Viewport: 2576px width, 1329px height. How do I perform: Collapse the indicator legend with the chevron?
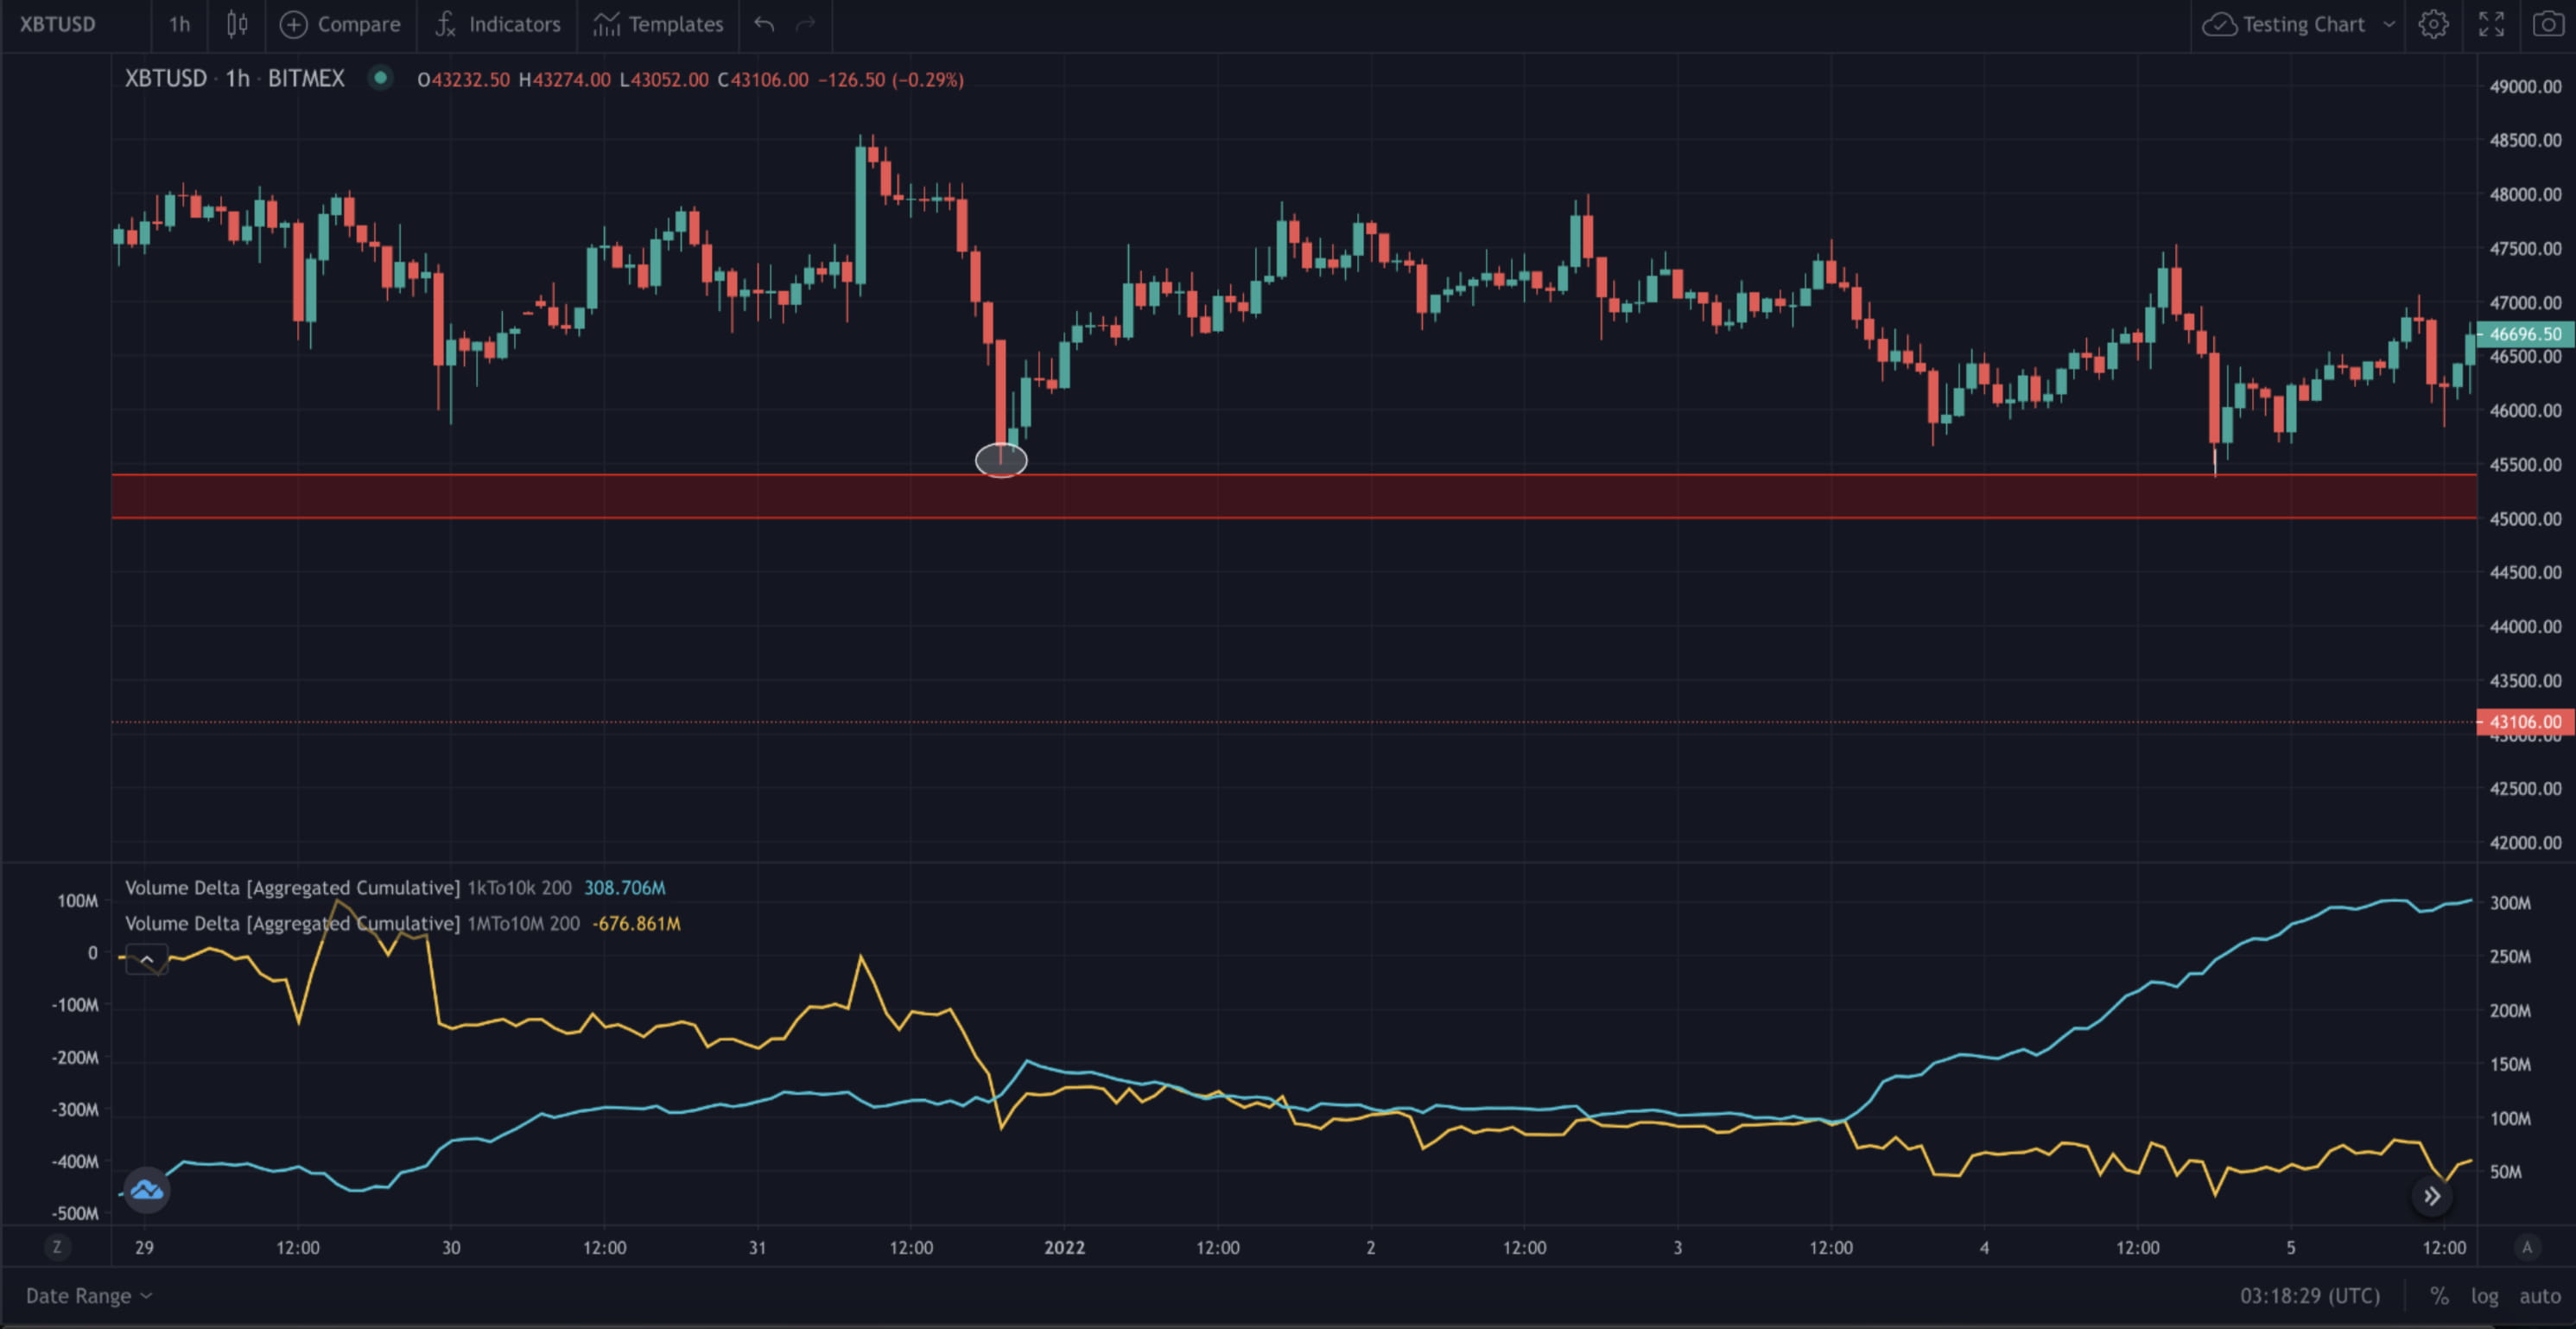coord(146,960)
